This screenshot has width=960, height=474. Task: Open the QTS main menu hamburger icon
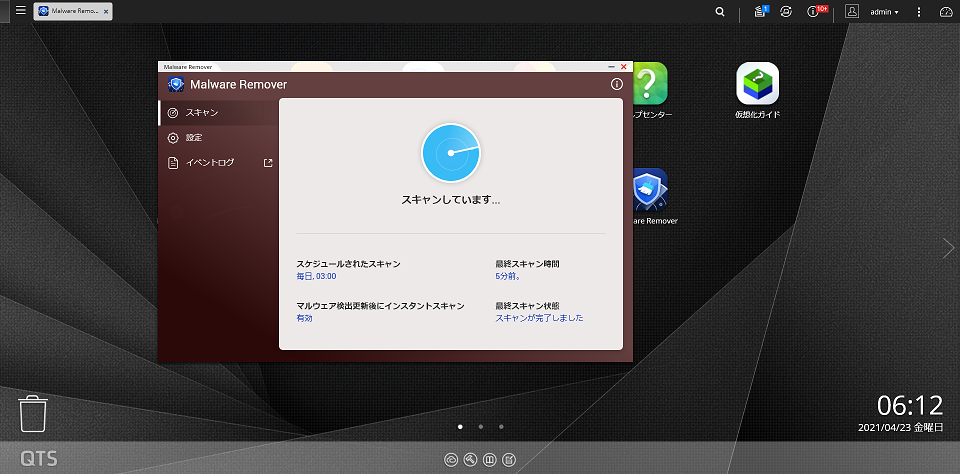[21, 10]
